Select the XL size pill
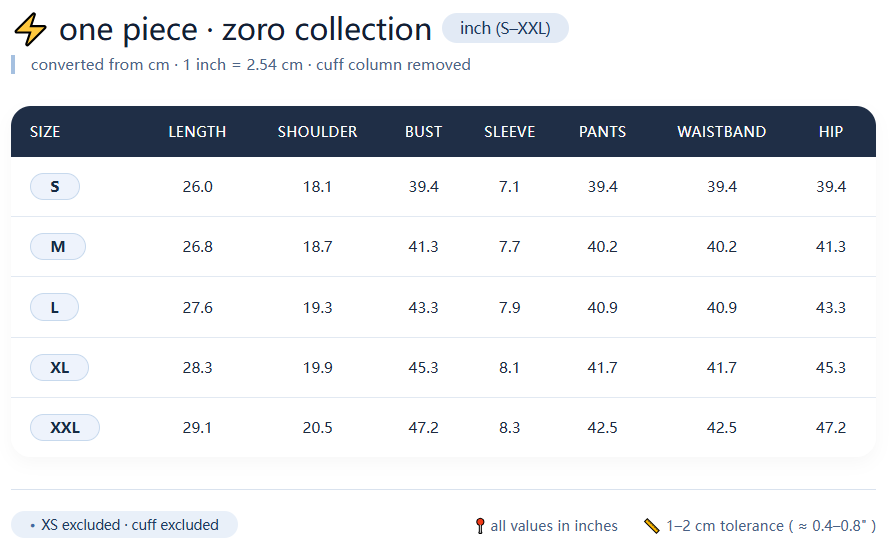 point(60,368)
